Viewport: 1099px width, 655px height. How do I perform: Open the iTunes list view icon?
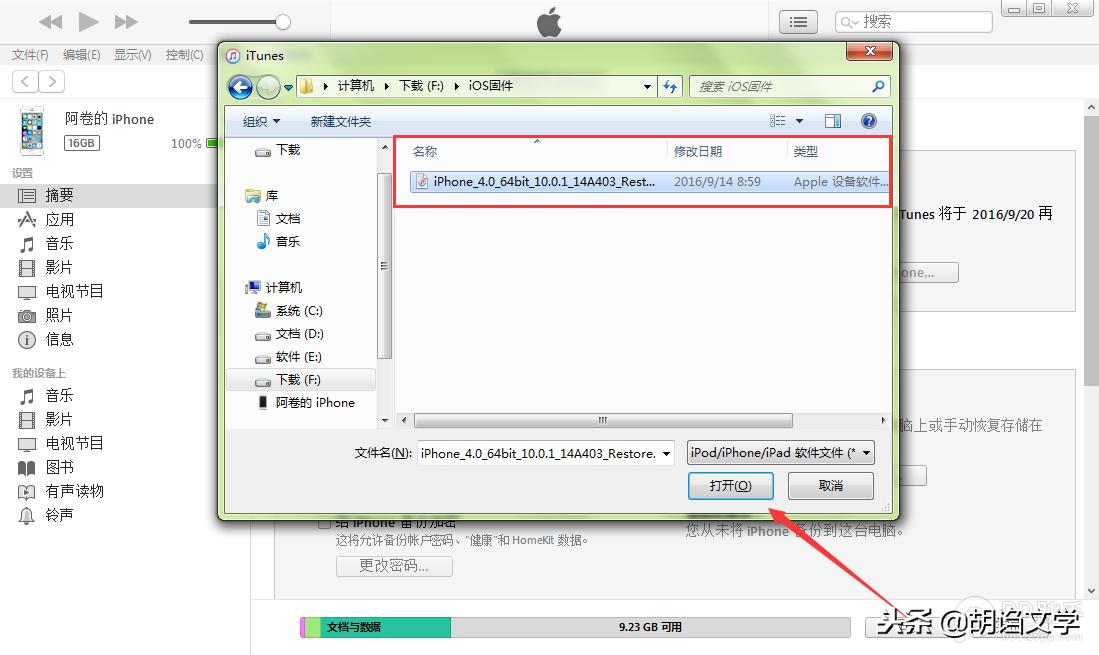(798, 22)
